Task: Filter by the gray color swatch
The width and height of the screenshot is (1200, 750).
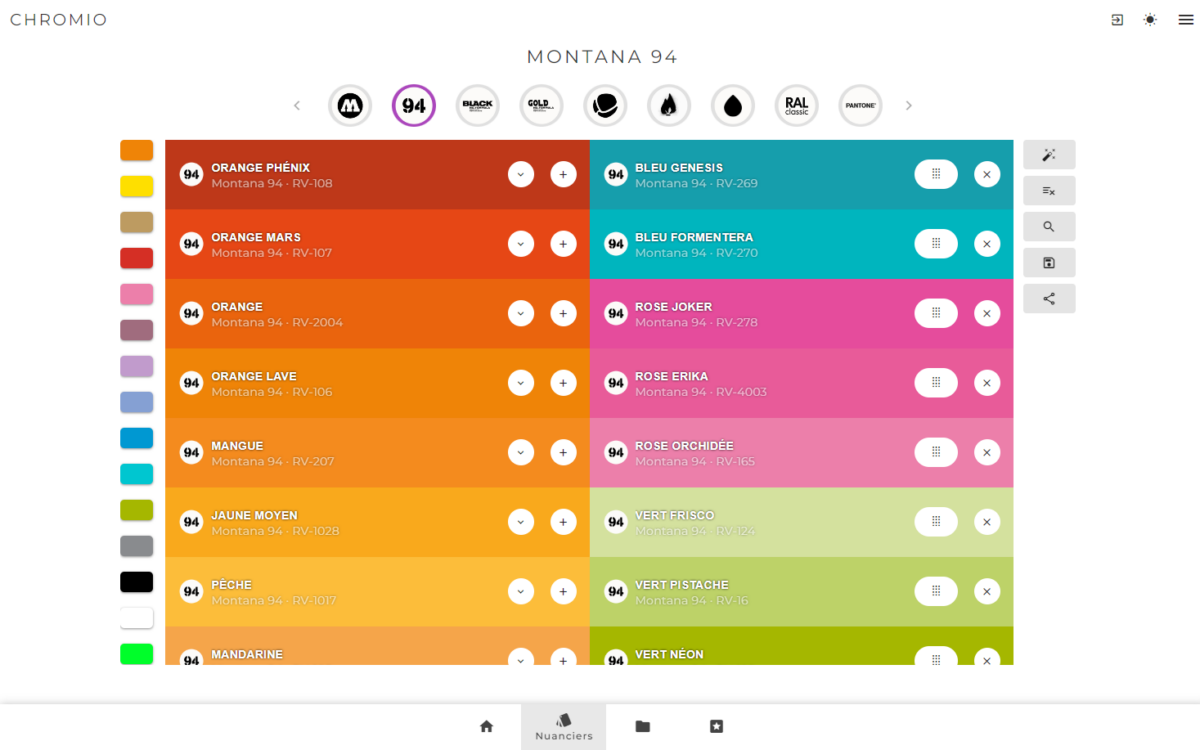Action: pyautogui.click(x=137, y=546)
